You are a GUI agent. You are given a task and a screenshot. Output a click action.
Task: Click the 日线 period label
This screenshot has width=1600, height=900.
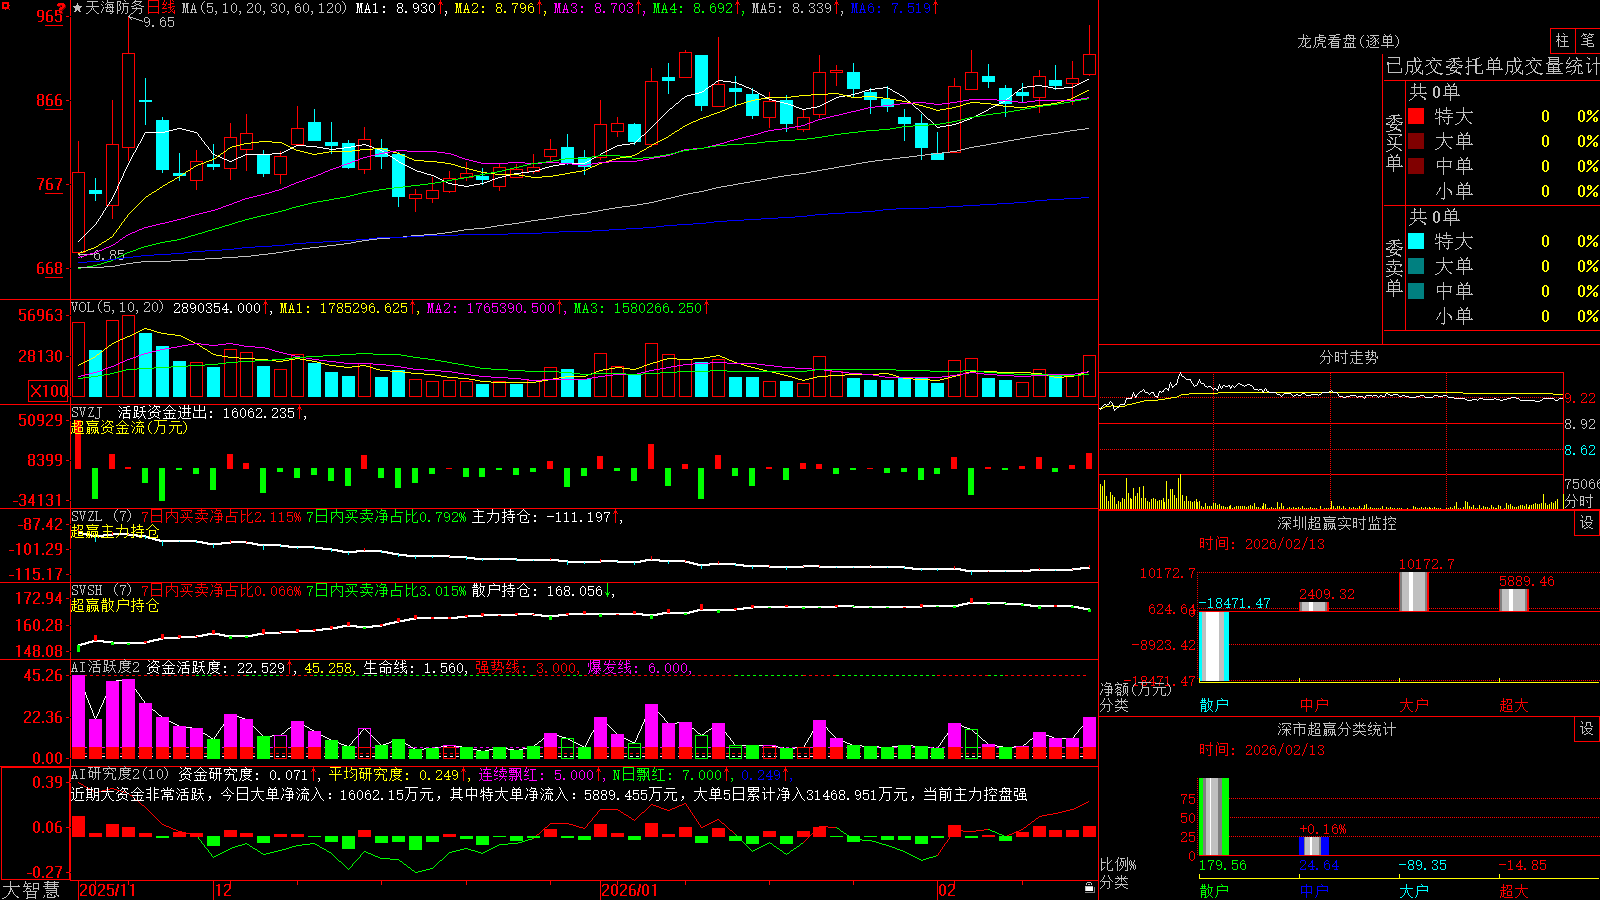pos(161,8)
